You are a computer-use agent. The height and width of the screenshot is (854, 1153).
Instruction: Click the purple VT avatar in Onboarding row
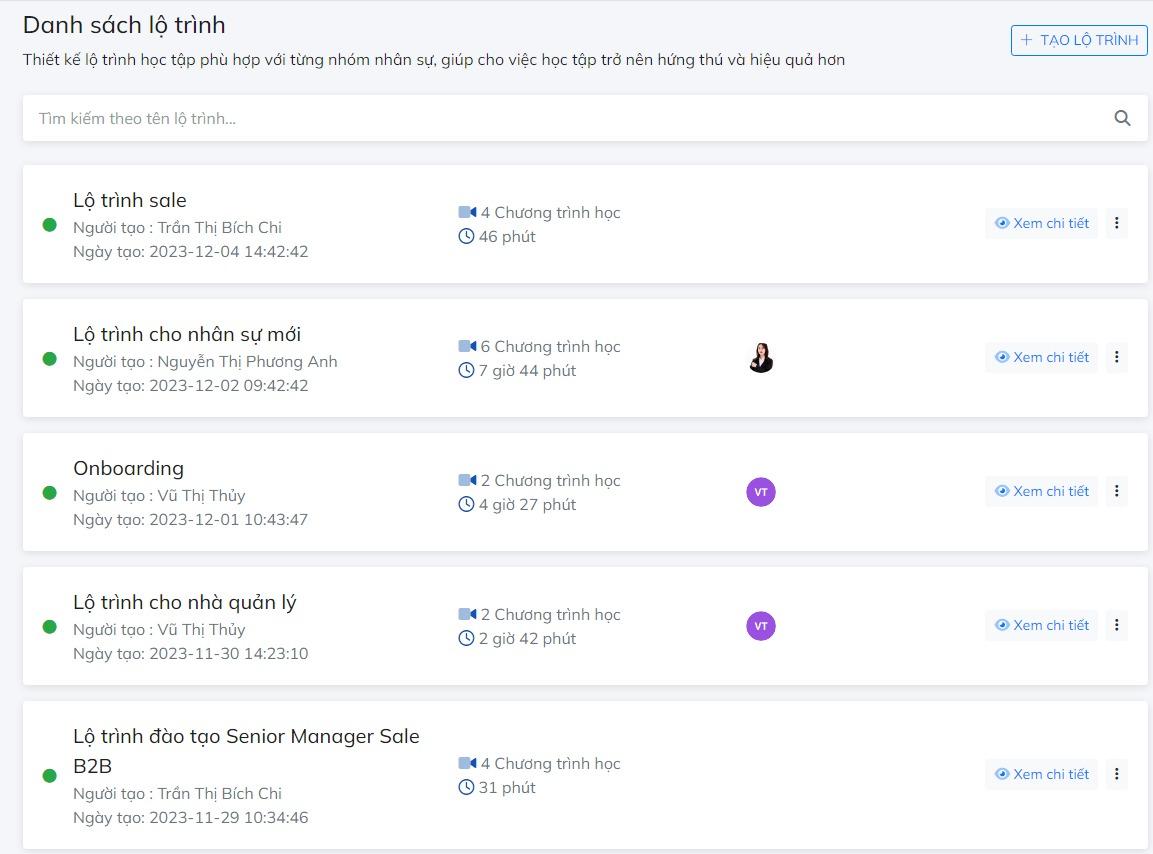(761, 491)
